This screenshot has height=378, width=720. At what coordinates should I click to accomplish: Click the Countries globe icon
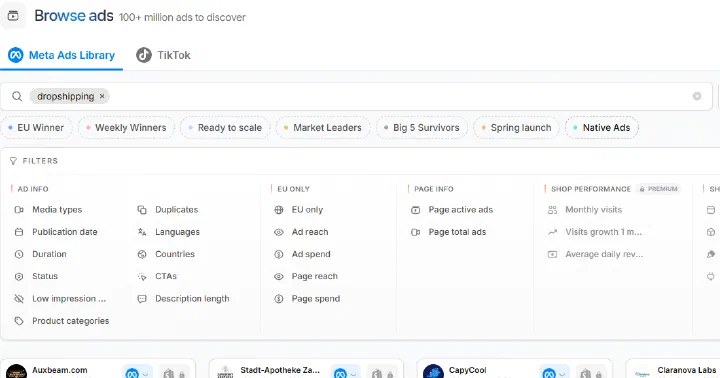142,254
